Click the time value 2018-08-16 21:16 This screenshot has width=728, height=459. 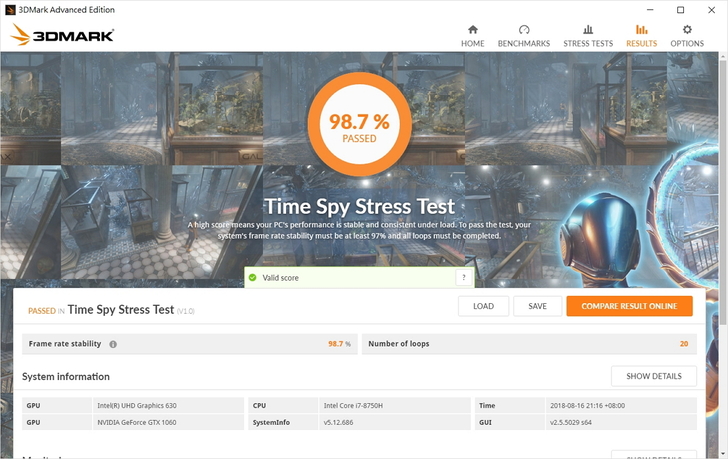587,406
